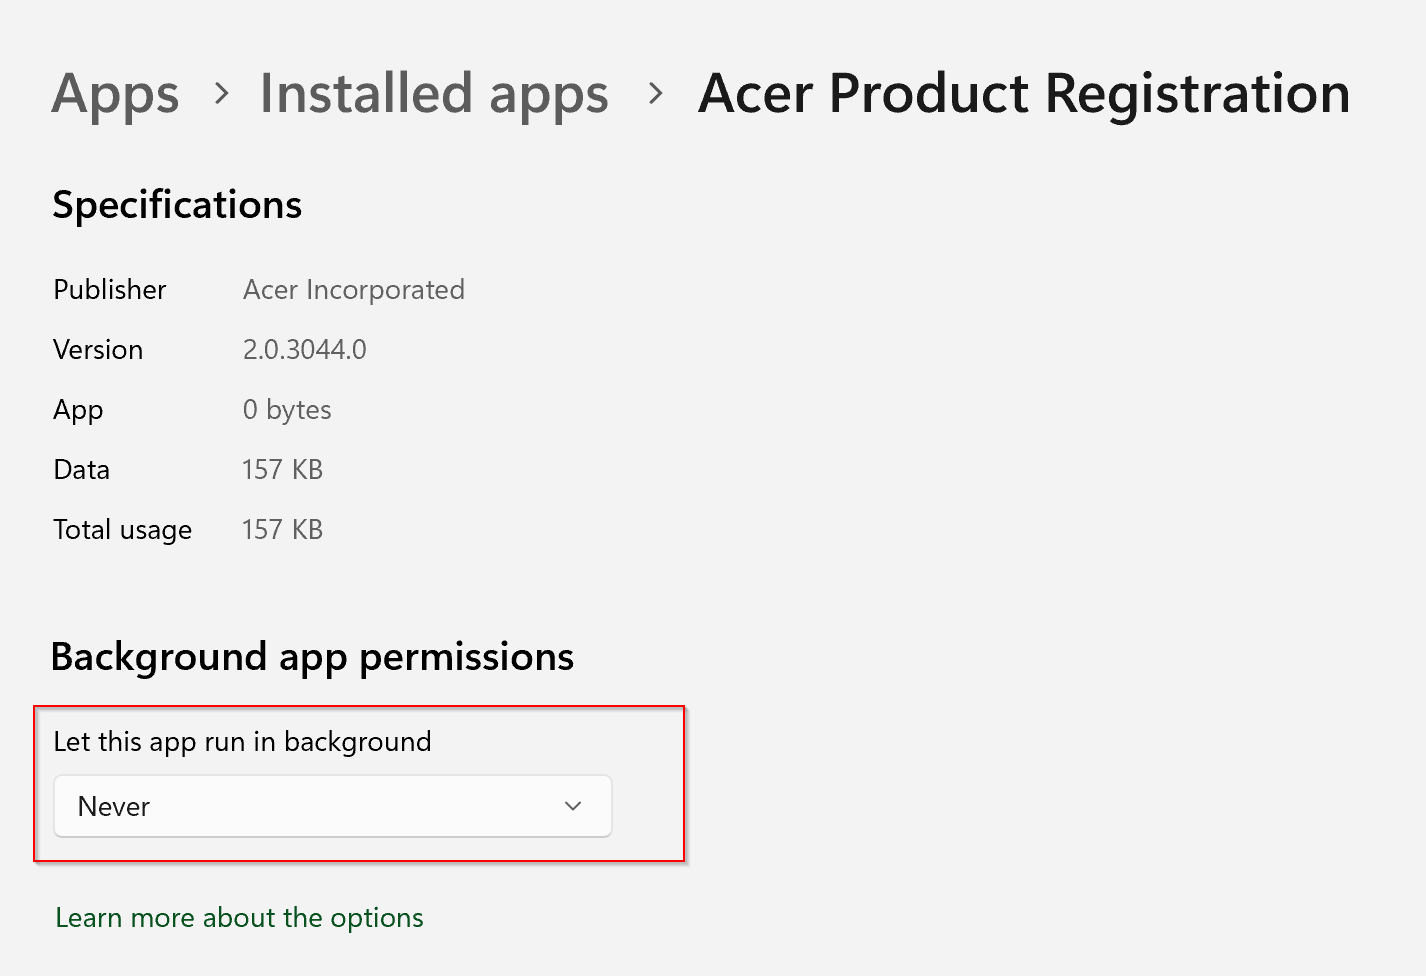Image resolution: width=1426 pixels, height=976 pixels.
Task: Click the 157 KB value next to Data
Action: click(x=282, y=470)
